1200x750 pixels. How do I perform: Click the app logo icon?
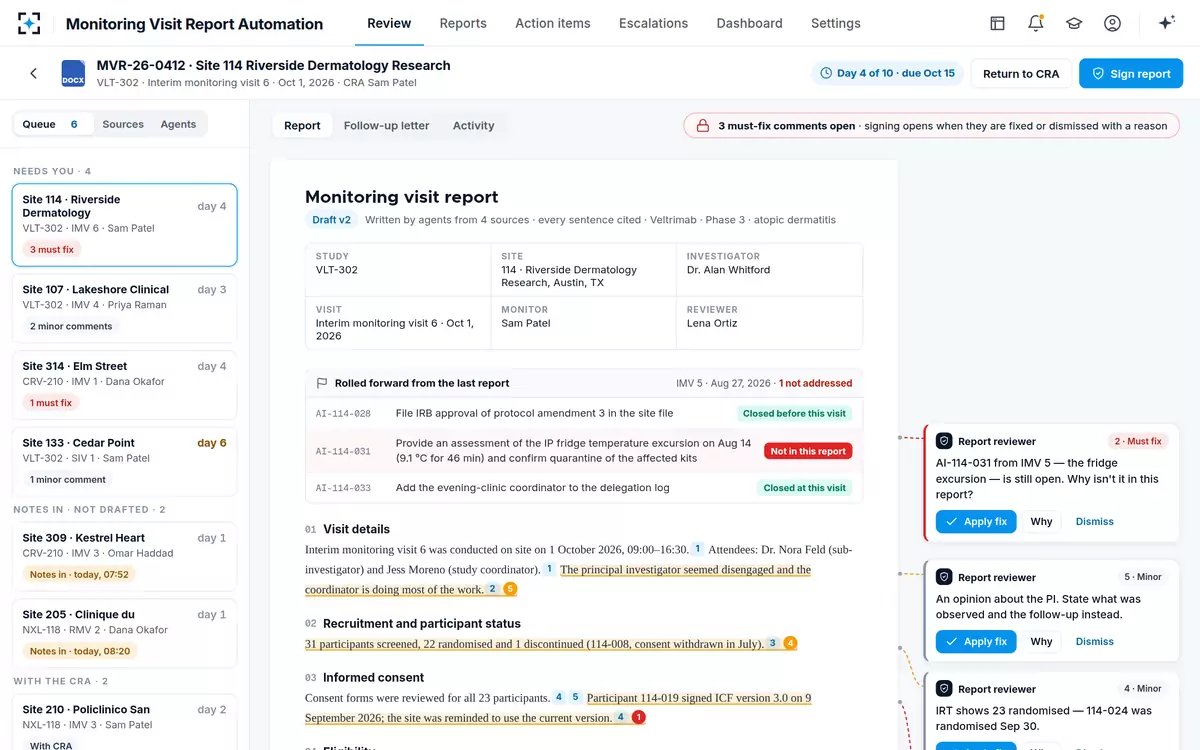point(30,23)
